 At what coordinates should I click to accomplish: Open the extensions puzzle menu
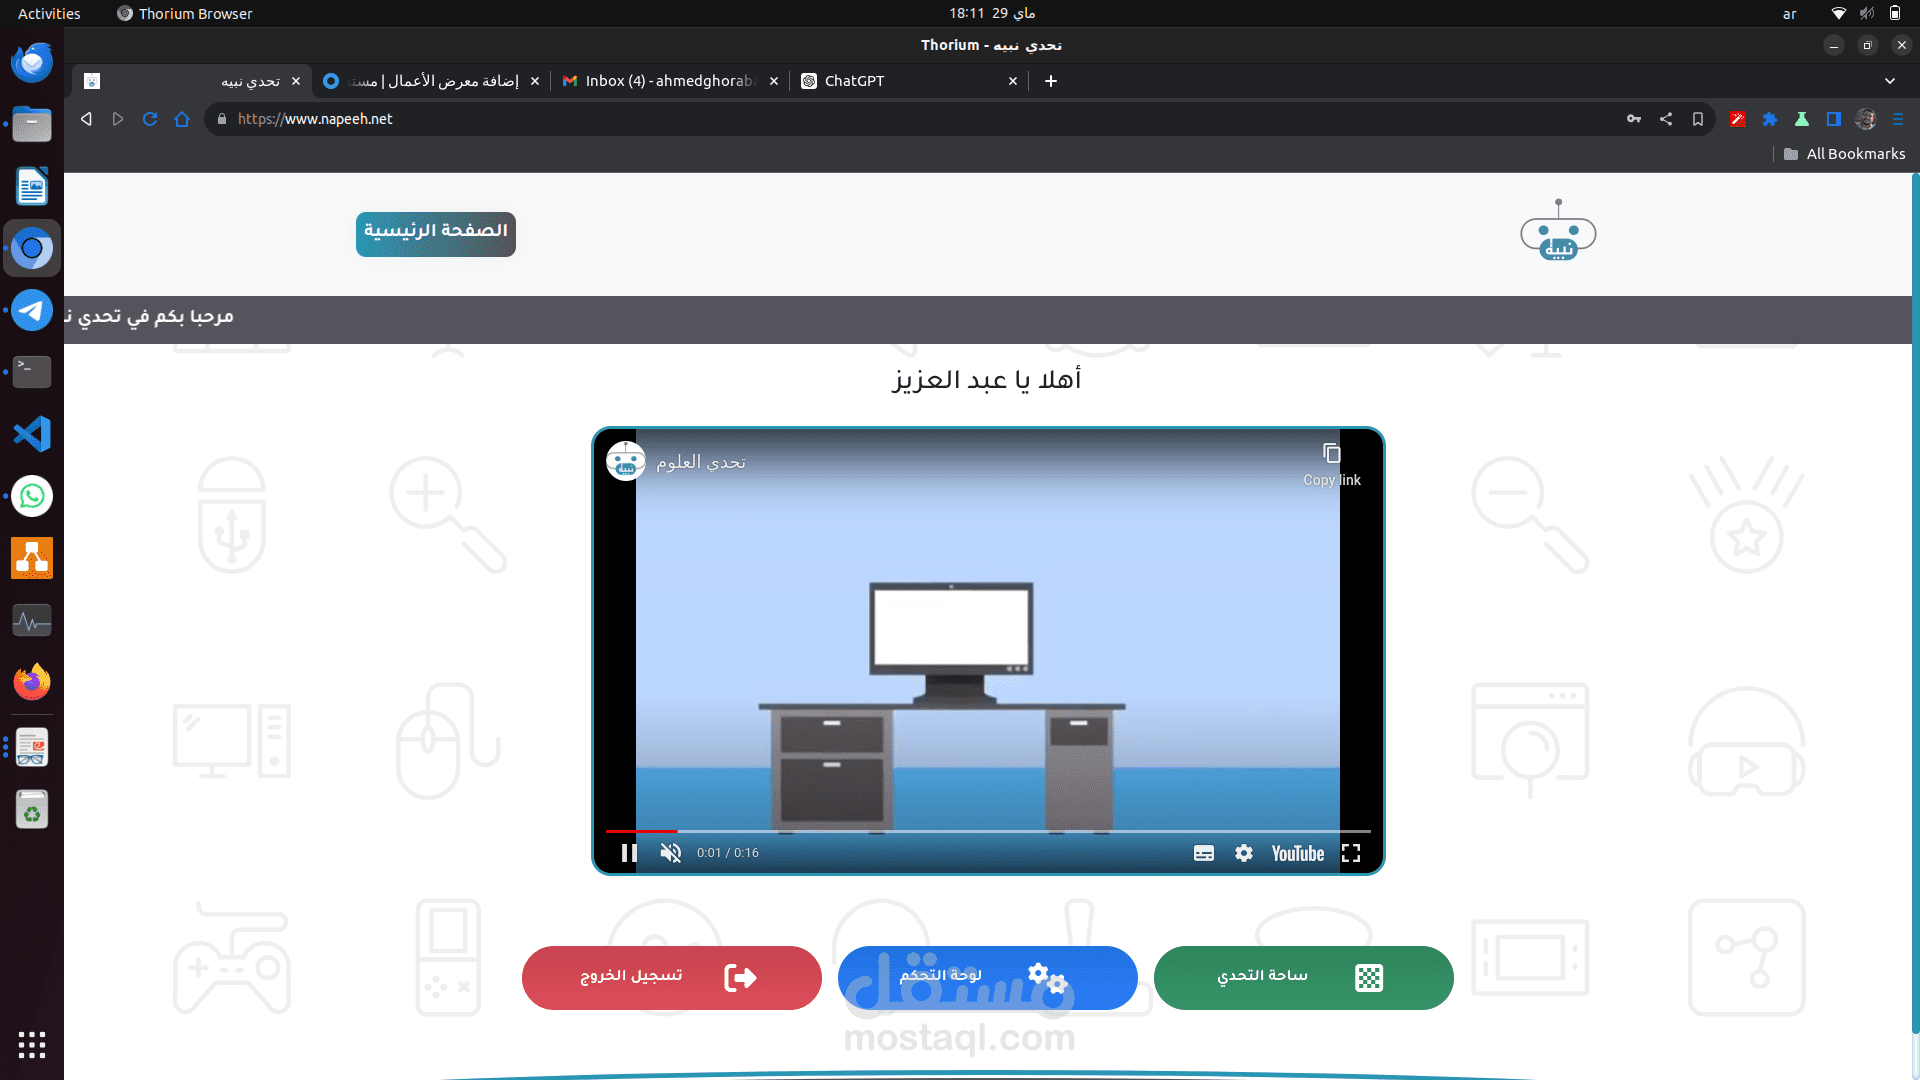coord(1770,119)
